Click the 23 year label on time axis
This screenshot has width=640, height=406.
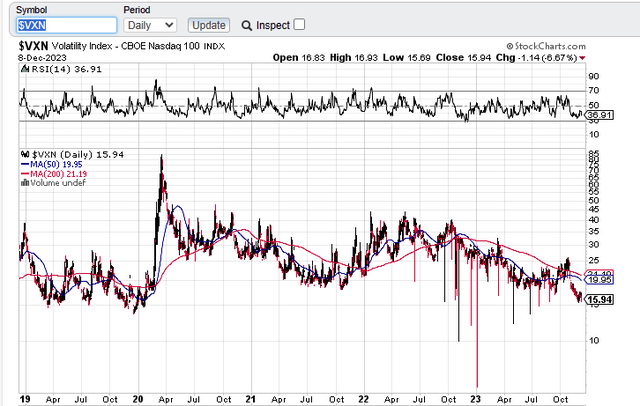click(x=476, y=399)
